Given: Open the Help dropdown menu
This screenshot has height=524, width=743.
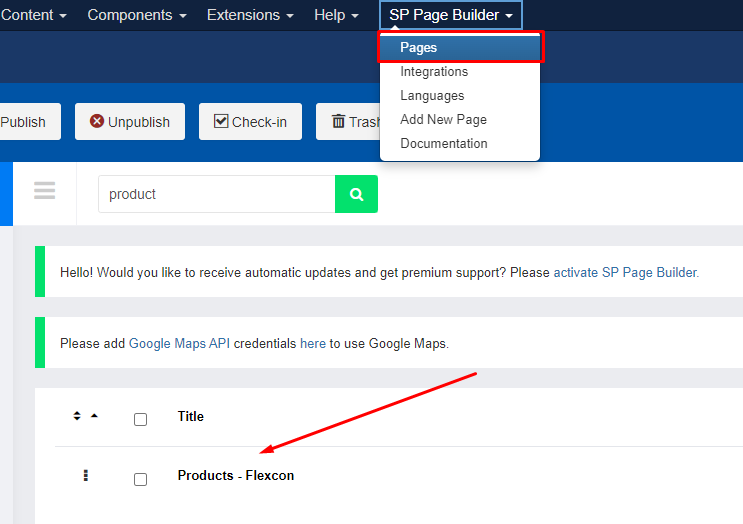Looking at the screenshot, I should pos(336,15).
